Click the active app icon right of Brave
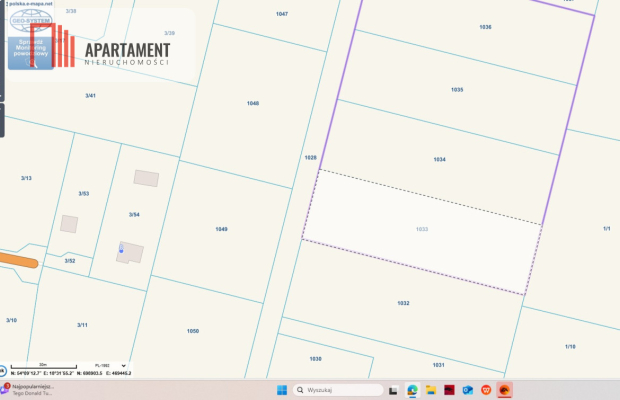This screenshot has height=400, width=620. [x=505, y=389]
